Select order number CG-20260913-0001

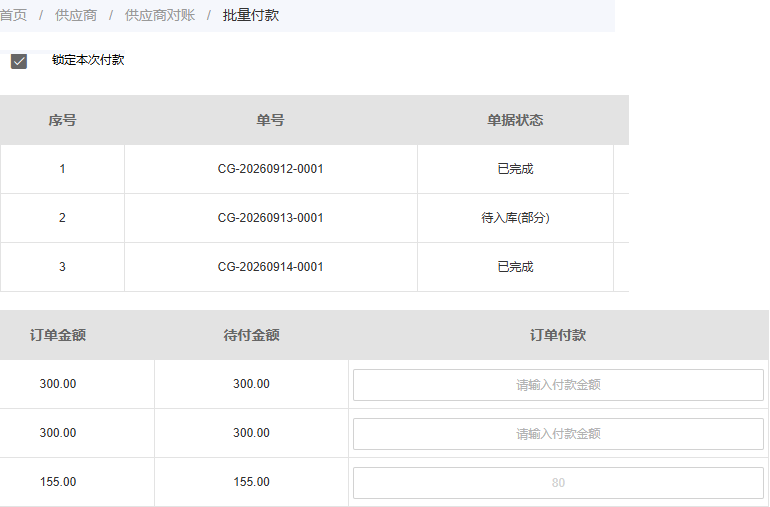[270, 218]
